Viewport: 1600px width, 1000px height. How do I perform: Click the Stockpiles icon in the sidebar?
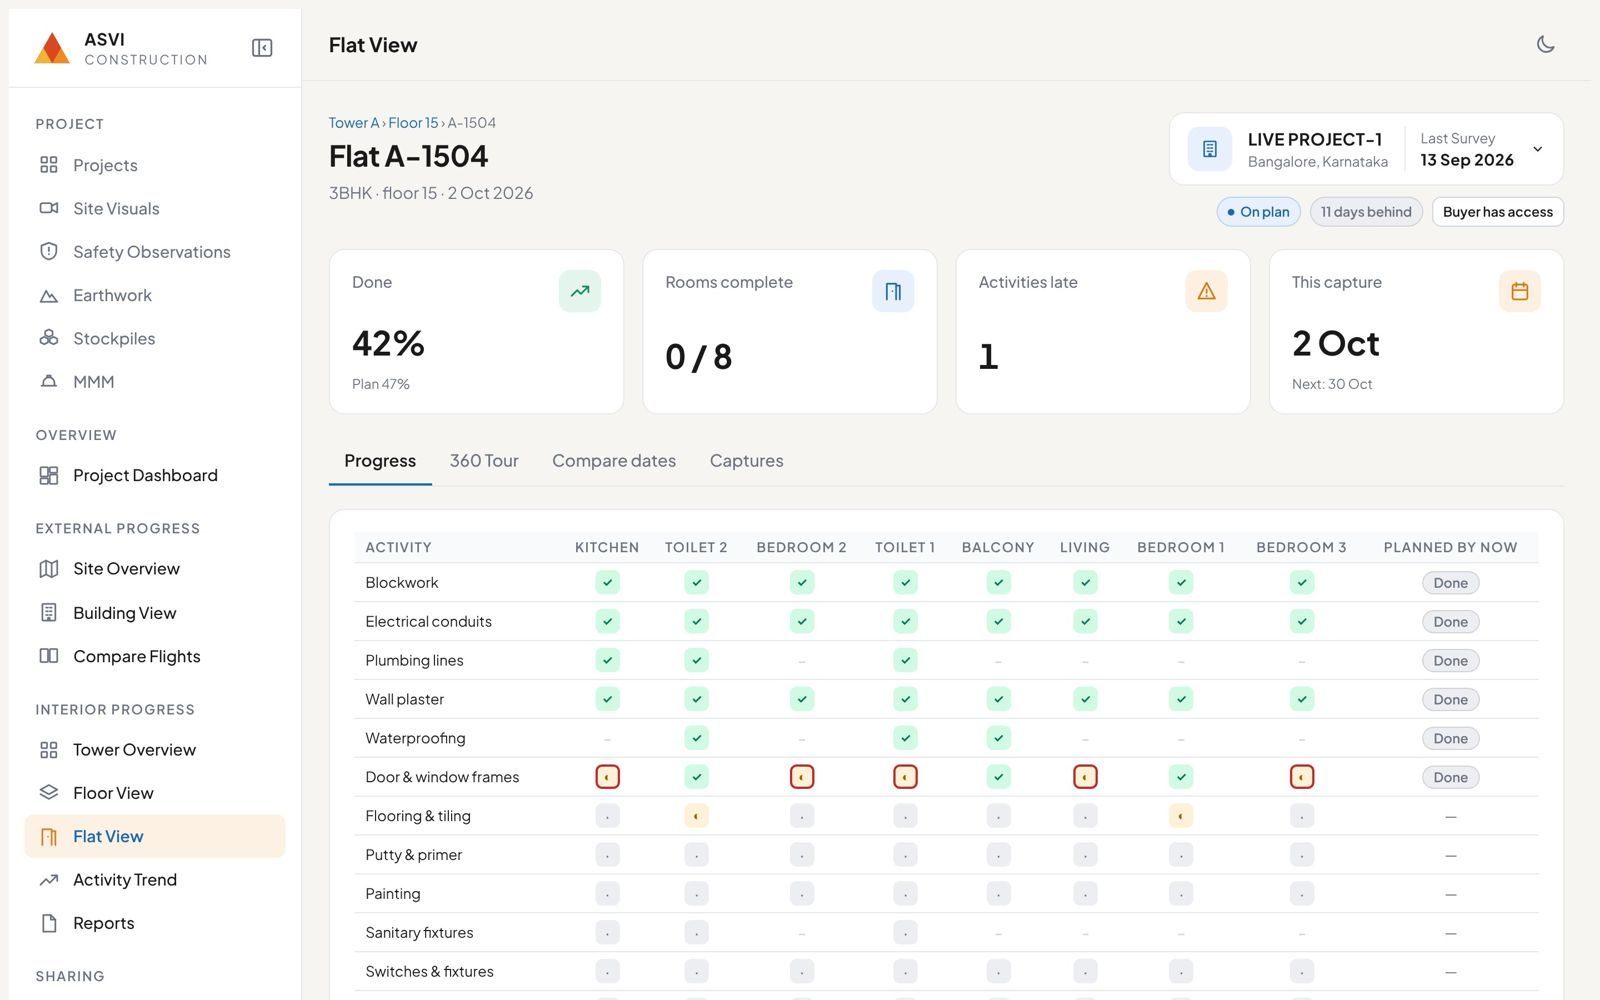click(48, 338)
